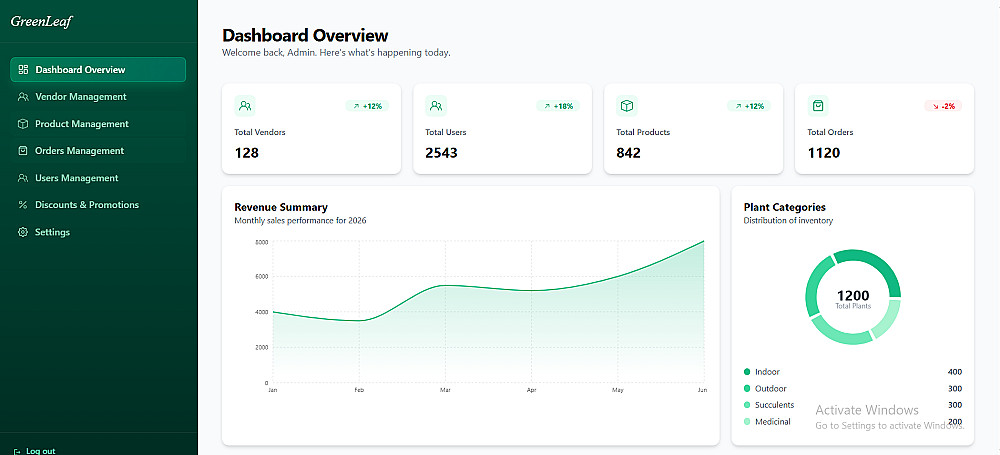Click the revenue line peak at Jun
The image size is (1000, 455).
tap(703, 241)
